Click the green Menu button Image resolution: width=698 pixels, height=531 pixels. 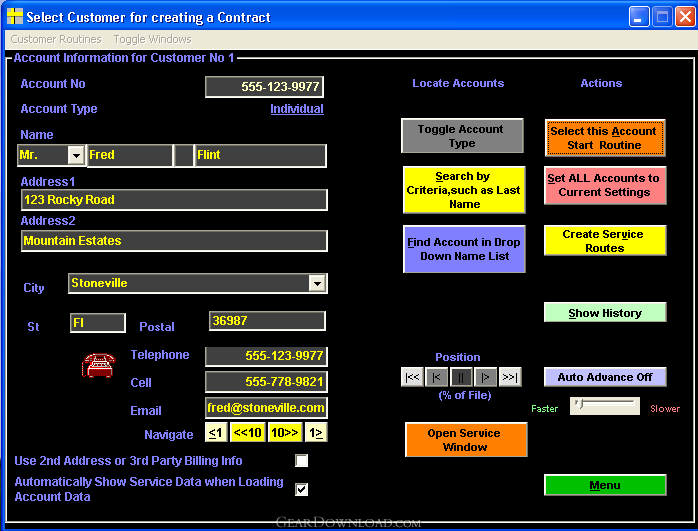click(605, 485)
